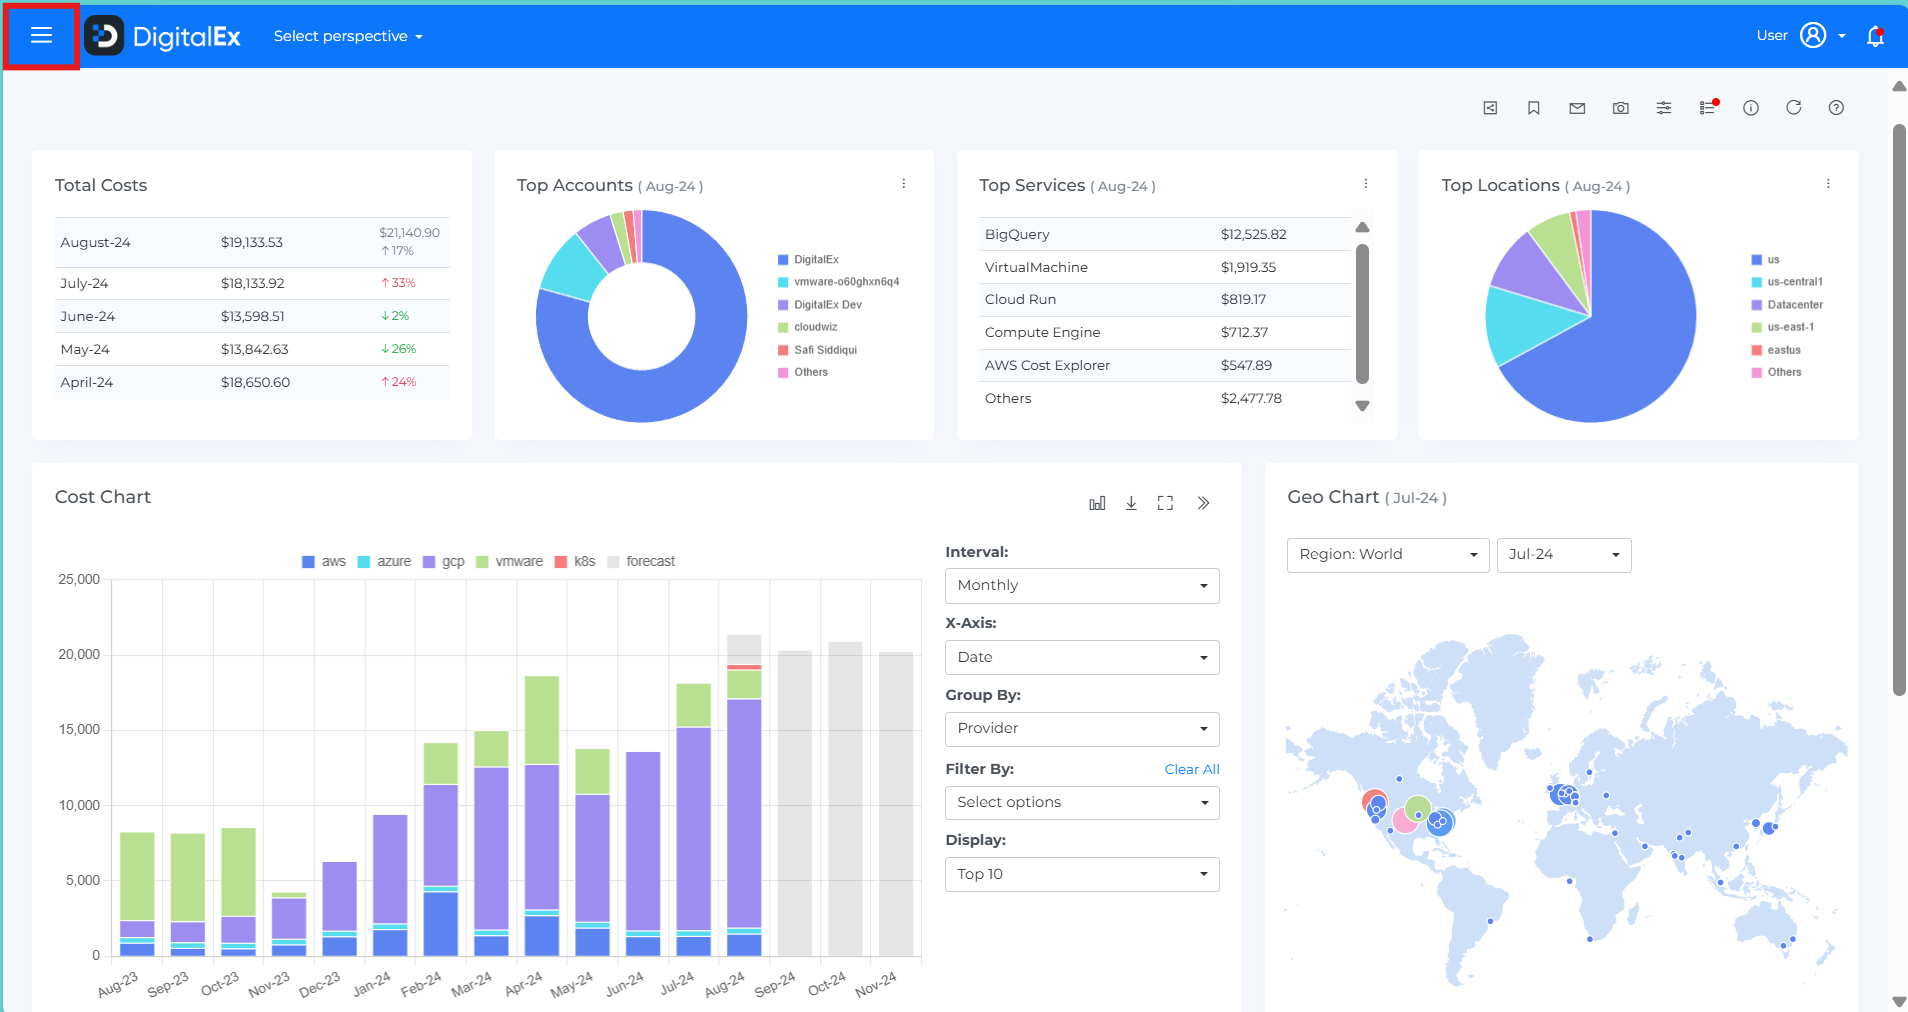Toggle eastus in Top Locations legend
Image resolution: width=1908 pixels, height=1012 pixels.
coord(1775,350)
